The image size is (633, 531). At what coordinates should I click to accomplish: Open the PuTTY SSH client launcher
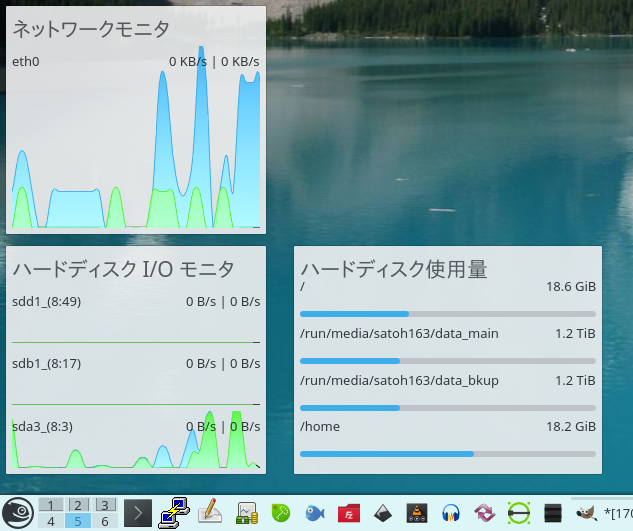174,513
